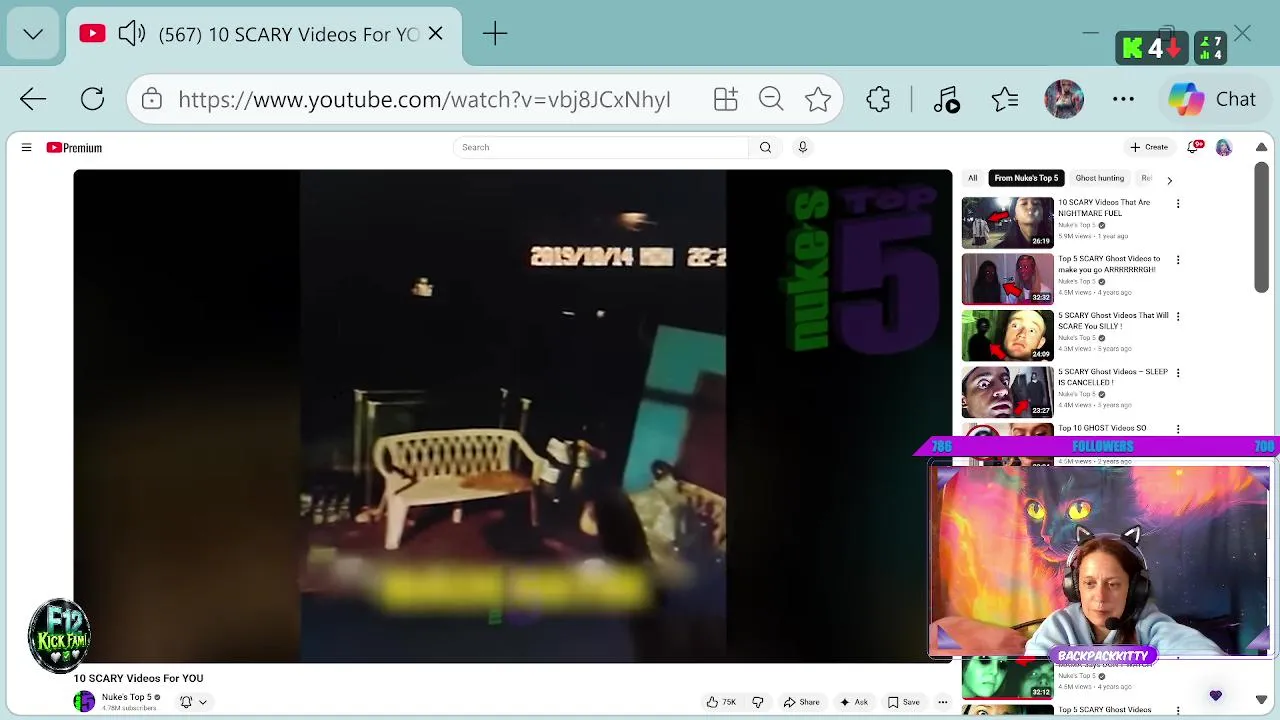Viewport: 1280px width, 720px height.
Task: Open the browser extensions menu
Action: (878, 99)
